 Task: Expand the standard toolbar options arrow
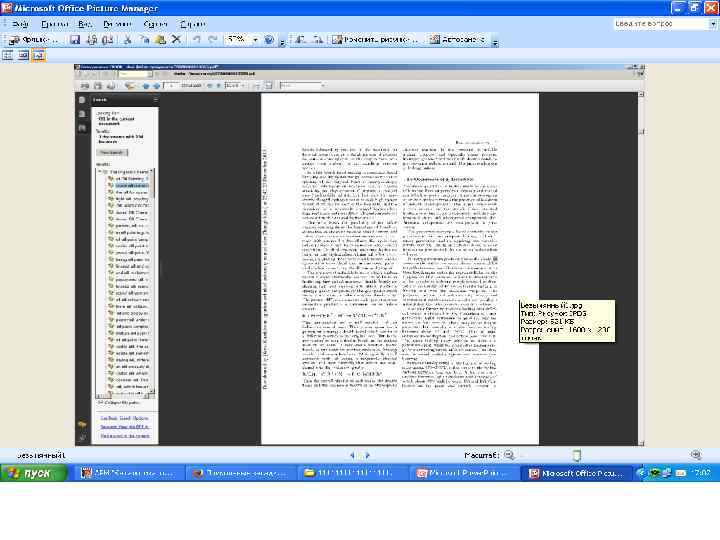282,42
